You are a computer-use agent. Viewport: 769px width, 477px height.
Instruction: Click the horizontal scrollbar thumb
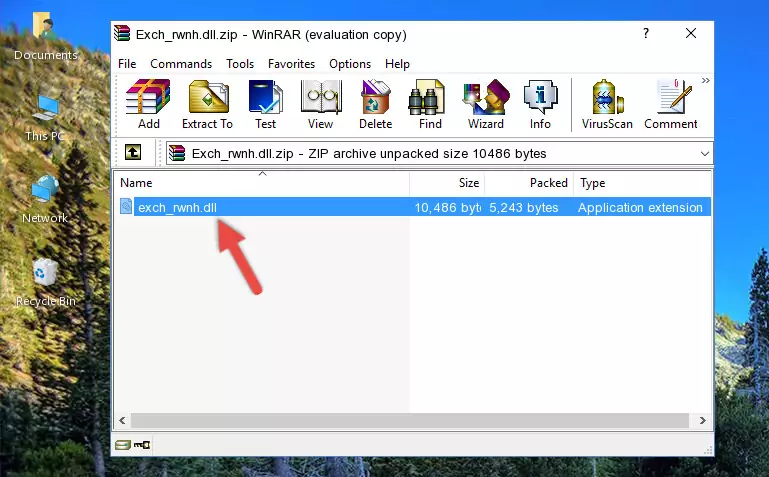[410, 420]
